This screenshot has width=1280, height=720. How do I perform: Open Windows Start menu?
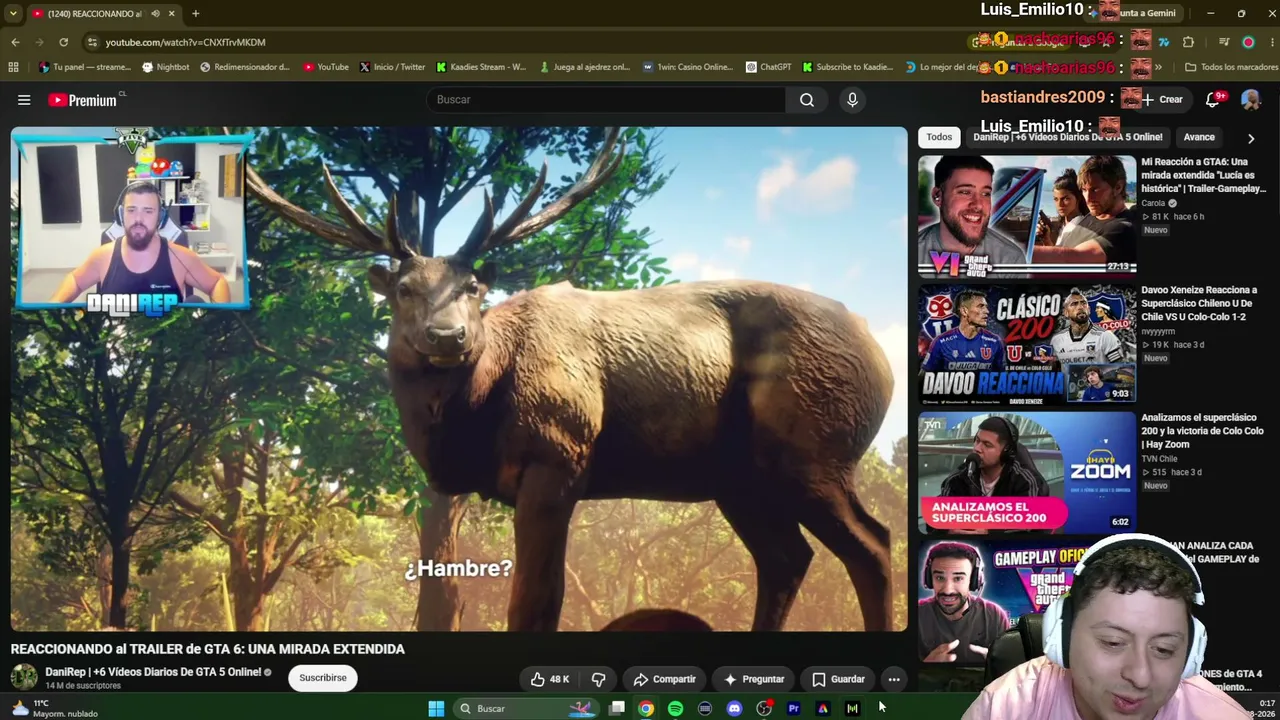click(x=436, y=708)
